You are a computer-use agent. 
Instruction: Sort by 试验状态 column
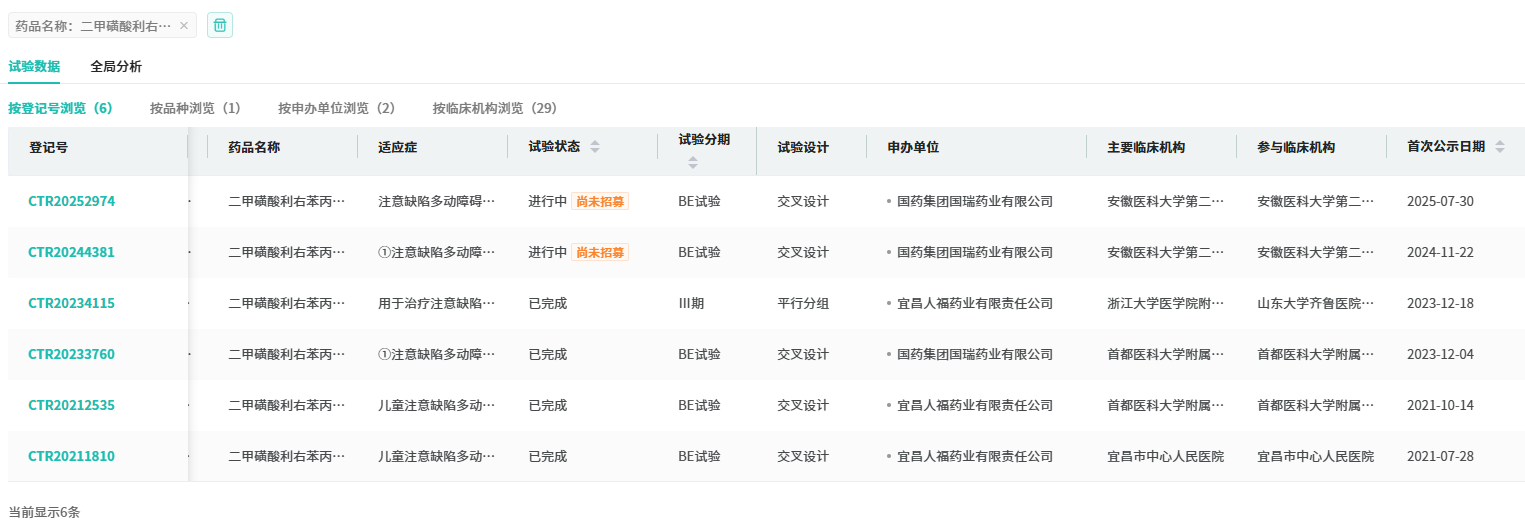[x=595, y=147]
